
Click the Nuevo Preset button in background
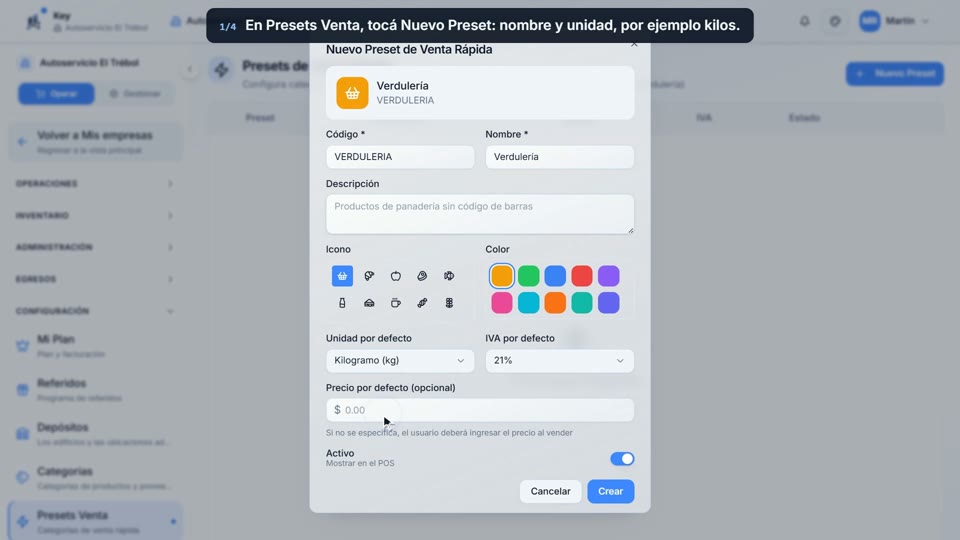point(895,73)
